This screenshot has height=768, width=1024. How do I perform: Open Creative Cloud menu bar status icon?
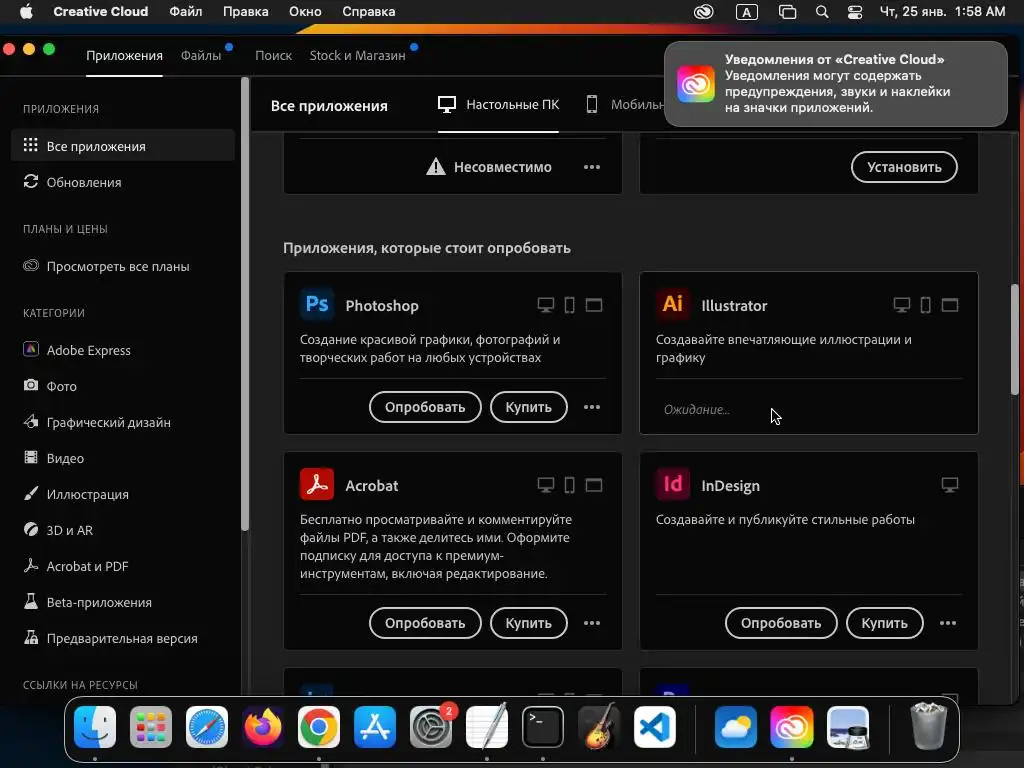click(x=703, y=12)
